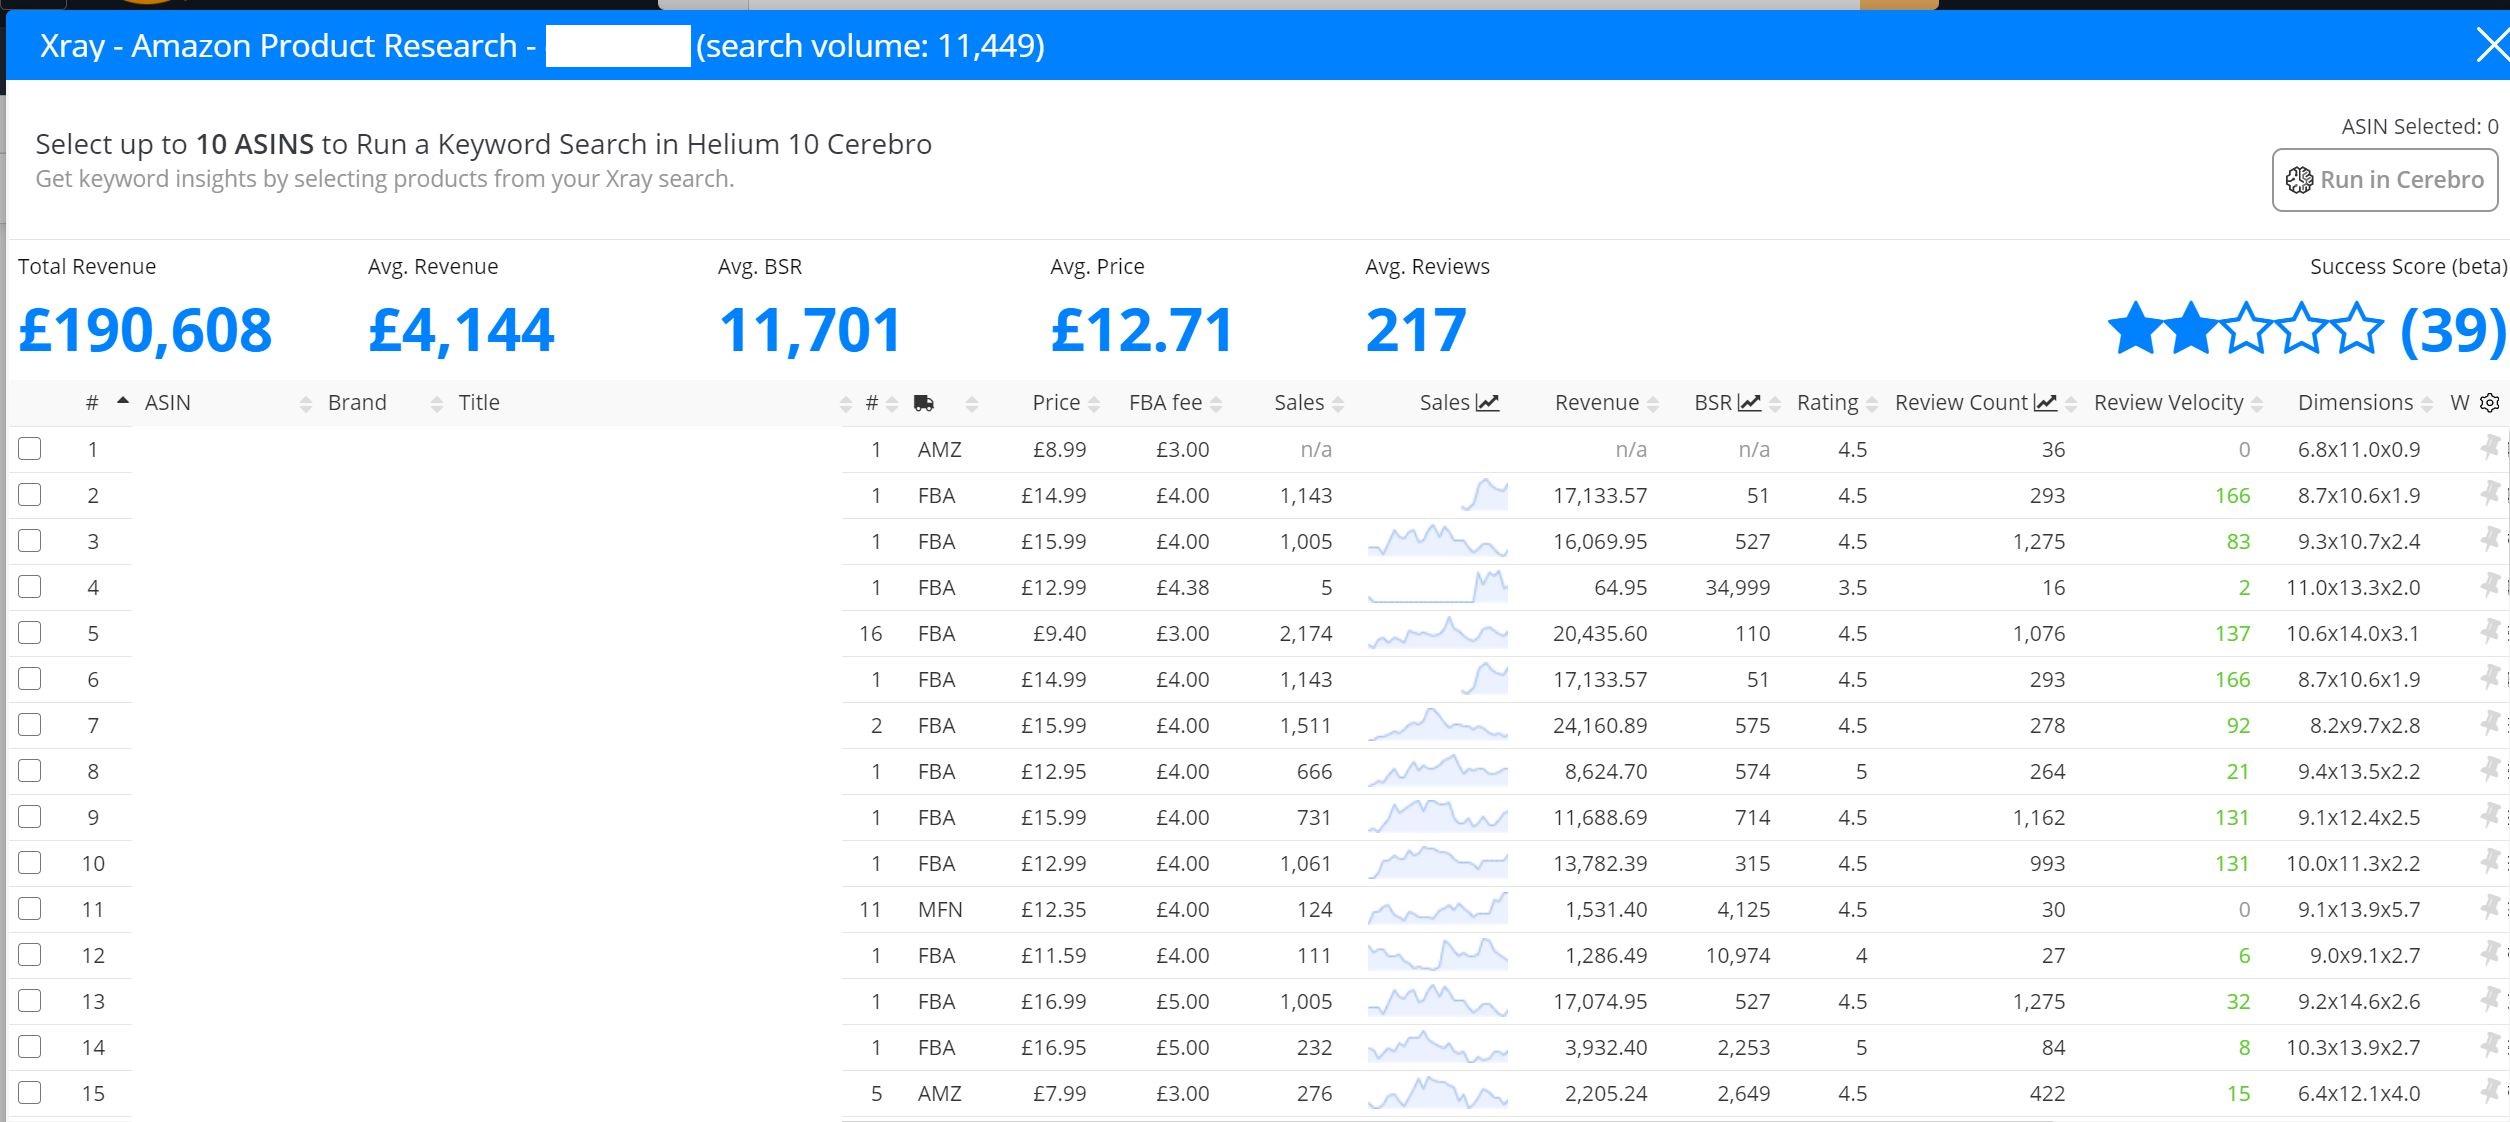The width and height of the screenshot is (2510, 1122).
Task: Click the Run in Cerebro button
Action: (x=2385, y=180)
